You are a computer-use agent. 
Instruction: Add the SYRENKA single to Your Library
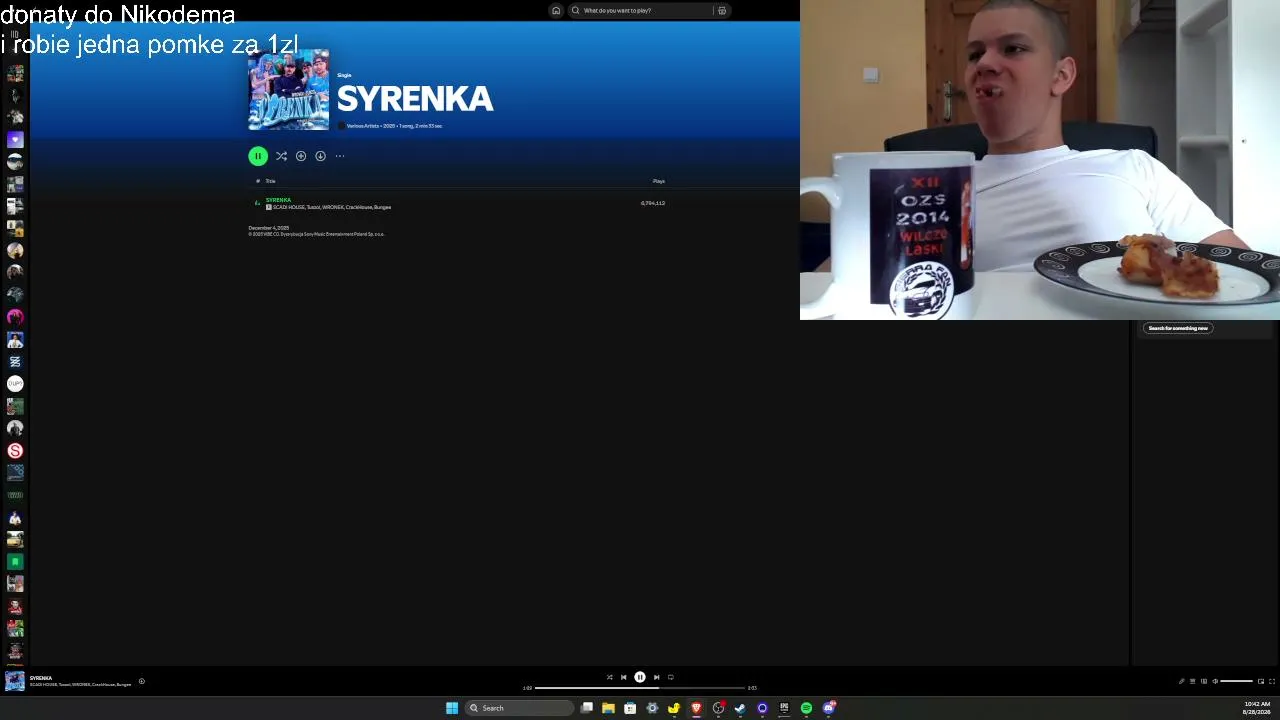(x=301, y=156)
